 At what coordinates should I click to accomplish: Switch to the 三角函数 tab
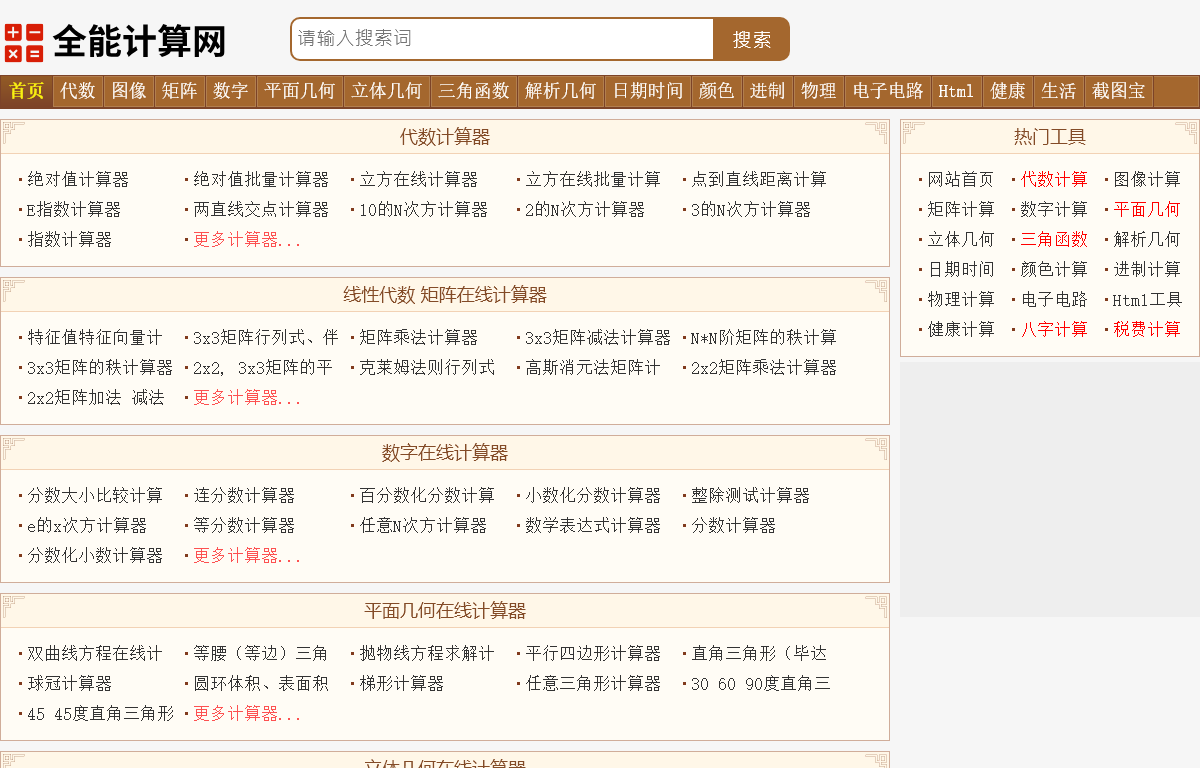coord(471,91)
